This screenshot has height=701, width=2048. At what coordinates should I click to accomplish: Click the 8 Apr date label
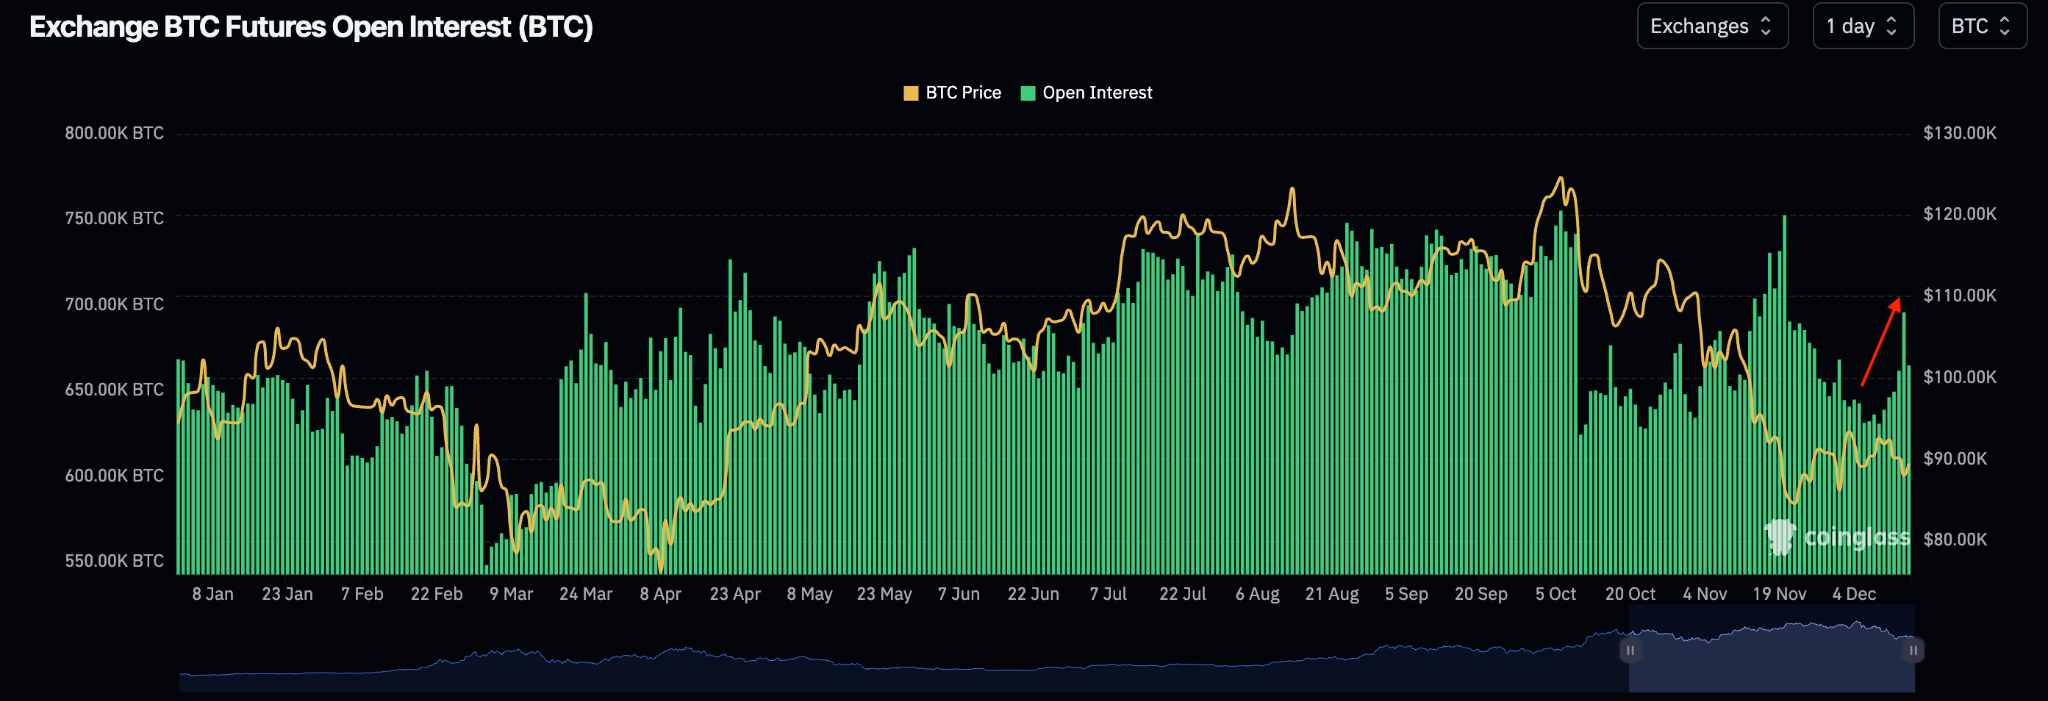click(661, 594)
